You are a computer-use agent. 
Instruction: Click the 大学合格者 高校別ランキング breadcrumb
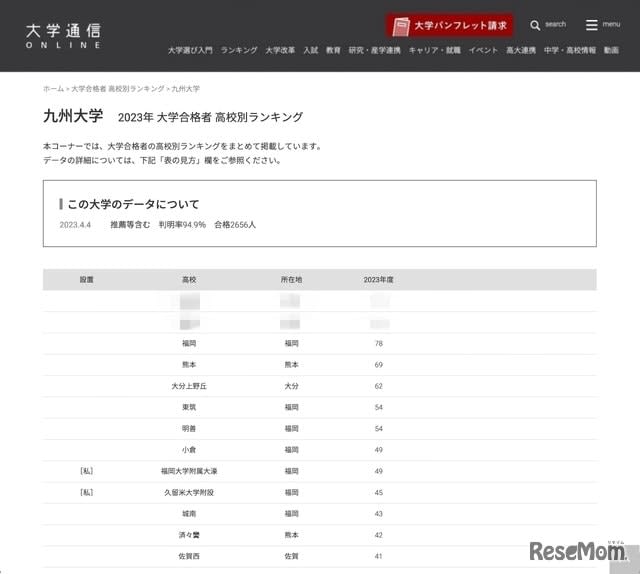(118, 89)
